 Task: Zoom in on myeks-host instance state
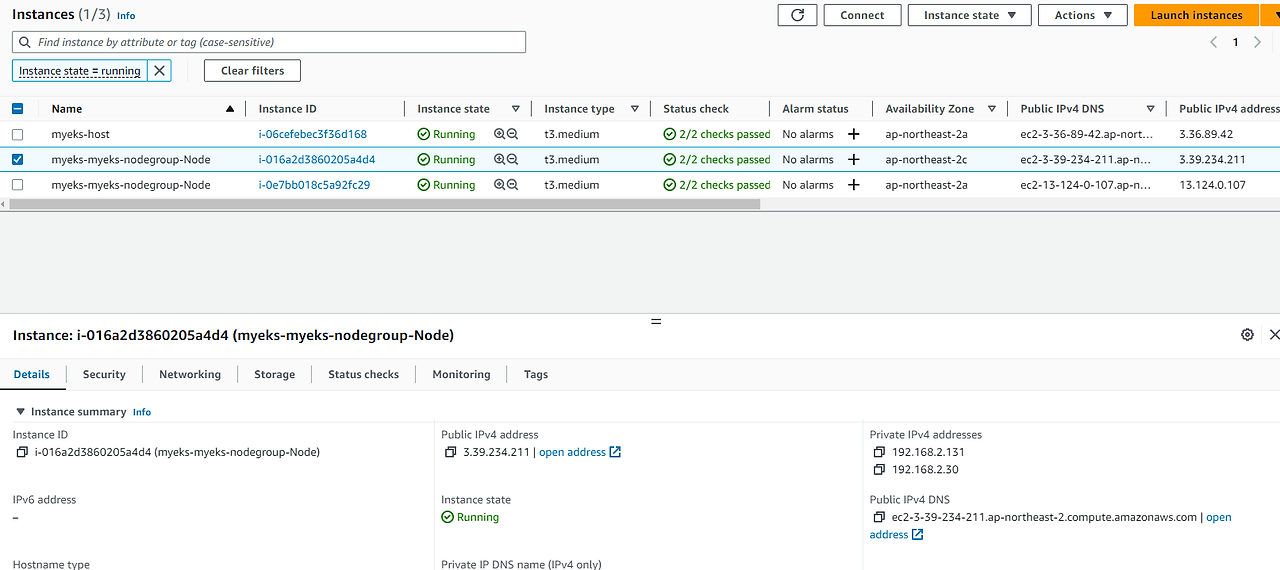point(499,134)
